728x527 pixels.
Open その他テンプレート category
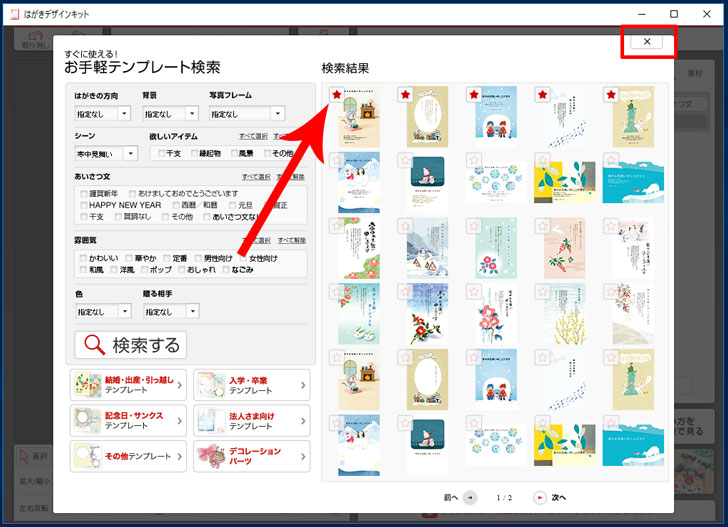(128, 456)
